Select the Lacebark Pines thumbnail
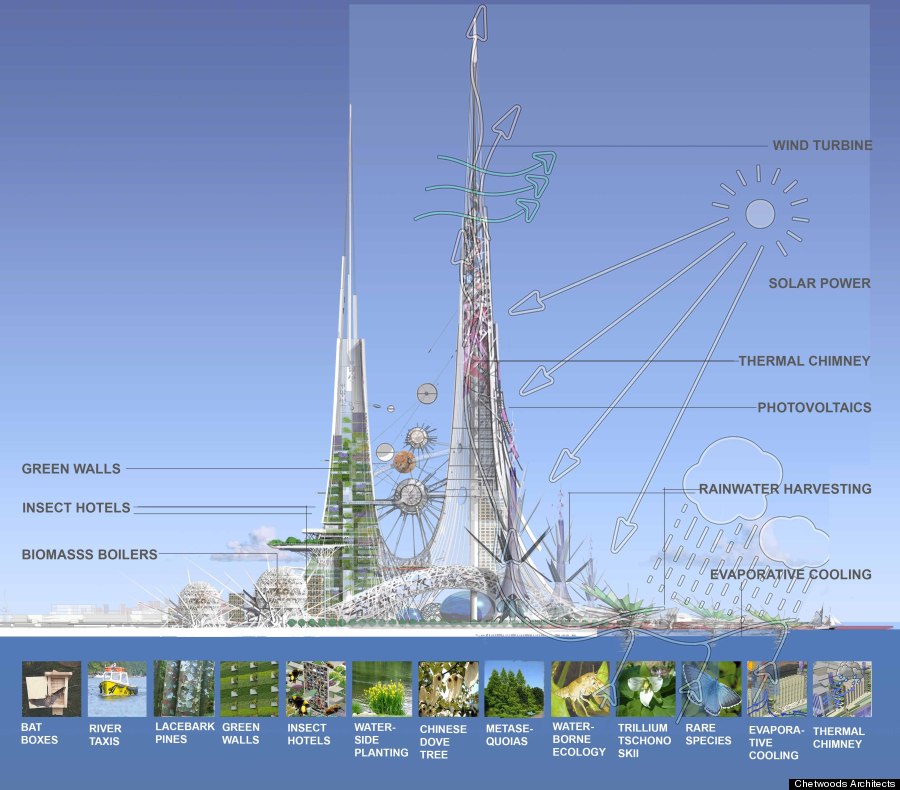Viewport: 900px width, 790px height. pyautogui.click(x=184, y=688)
